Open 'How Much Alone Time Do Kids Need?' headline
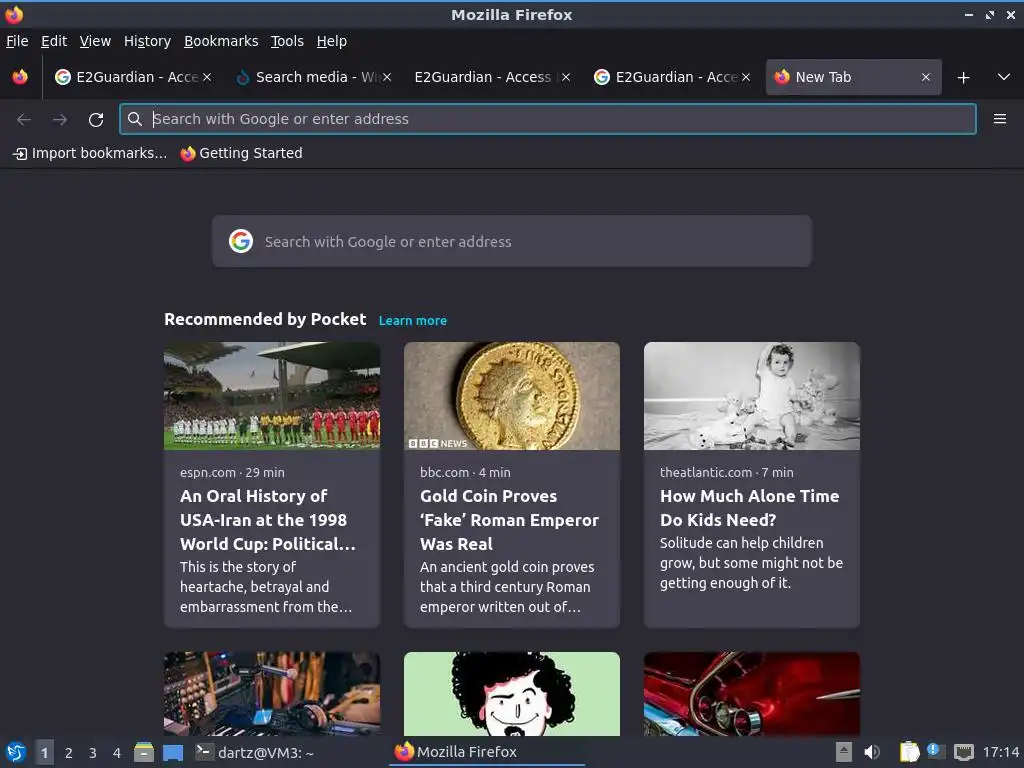The height and width of the screenshot is (768, 1024). tap(750, 508)
